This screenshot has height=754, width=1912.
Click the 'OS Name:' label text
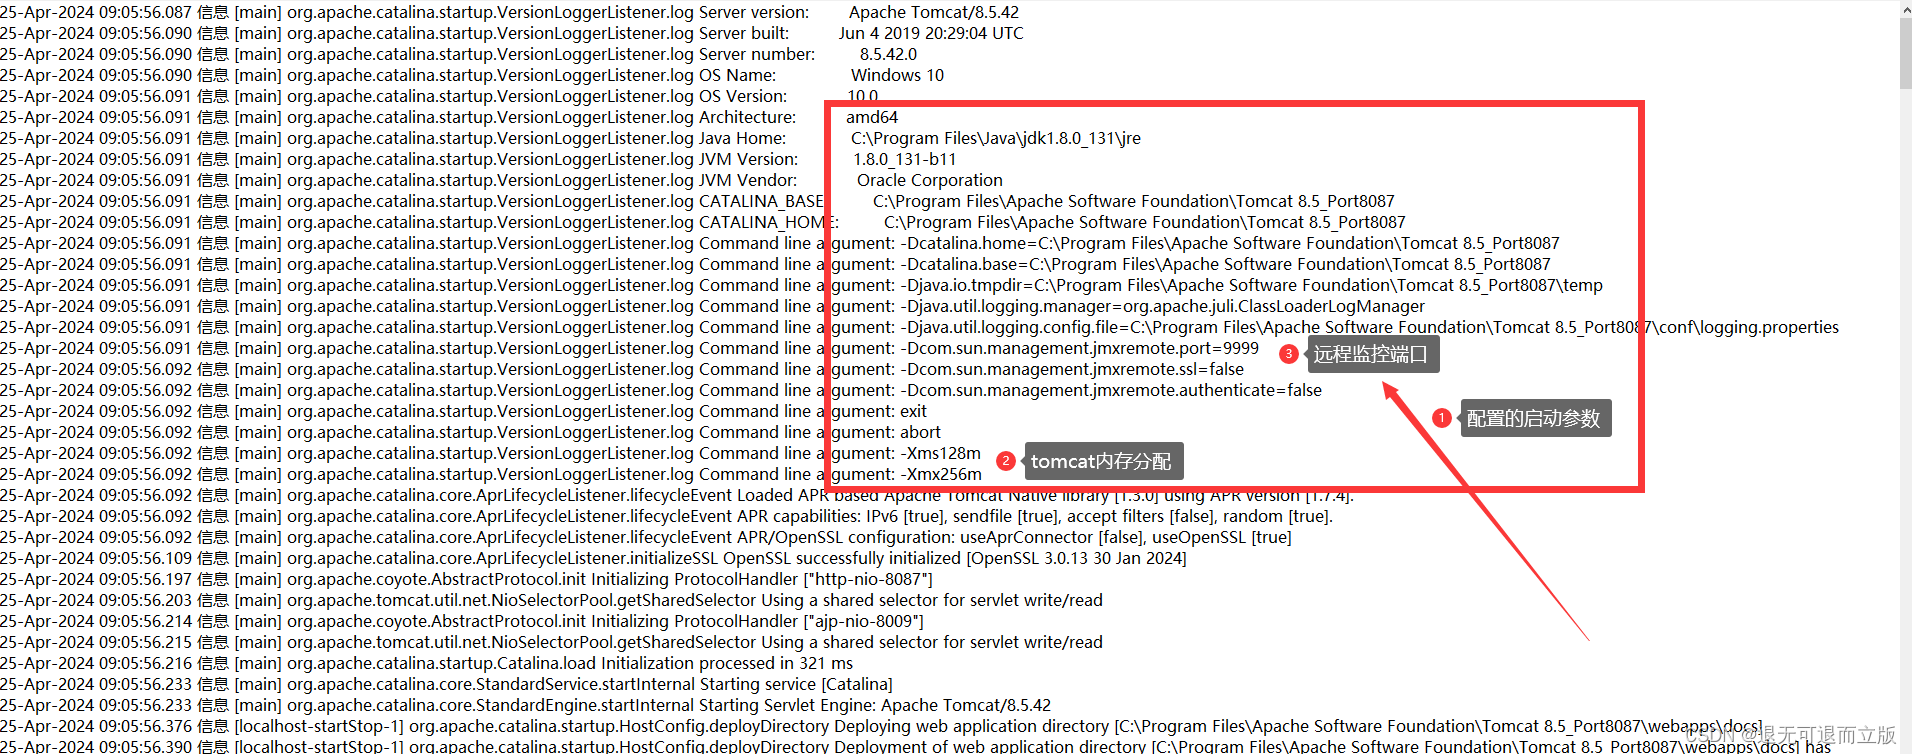pyautogui.click(x=737, y=75)
